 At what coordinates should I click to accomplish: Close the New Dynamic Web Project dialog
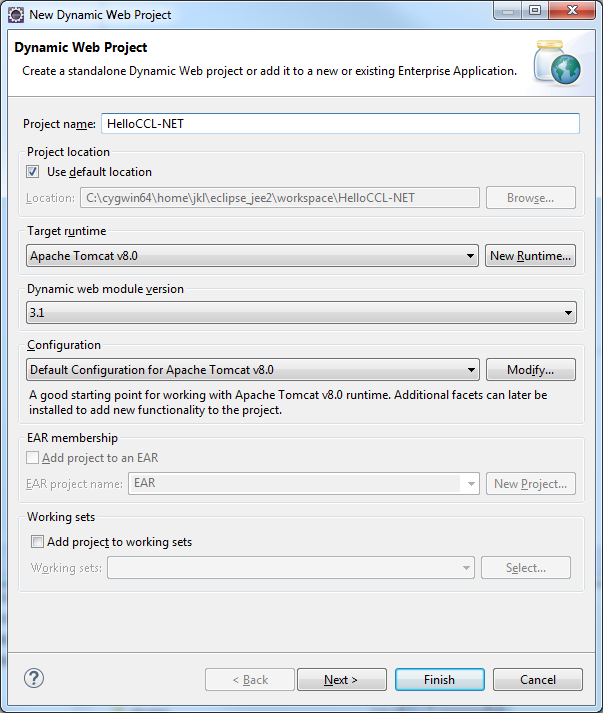pyautogui.click(x=572, y=12)
